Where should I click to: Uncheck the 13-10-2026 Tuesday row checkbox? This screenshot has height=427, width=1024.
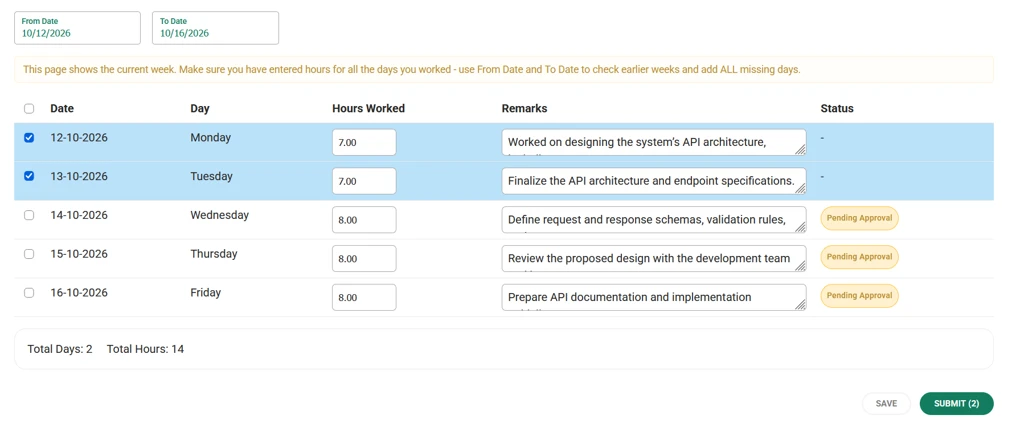pos(29,176)
